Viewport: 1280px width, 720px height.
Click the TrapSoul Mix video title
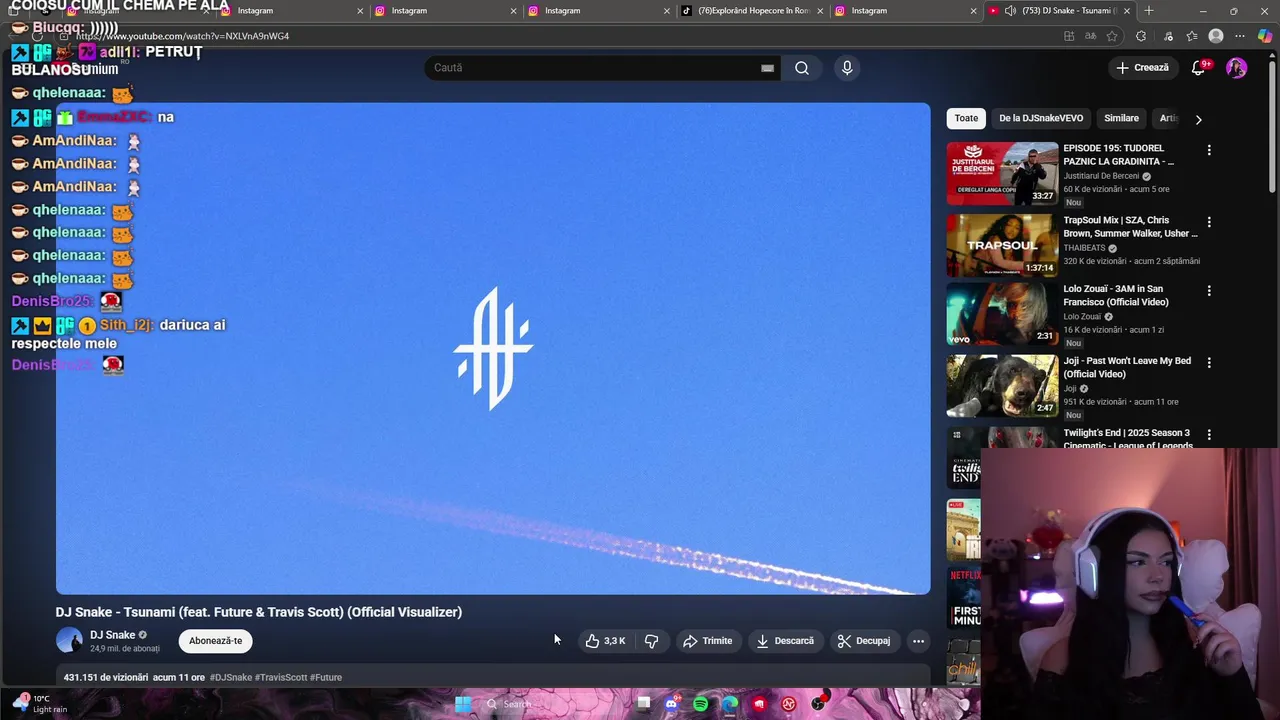click(1130, 227)
